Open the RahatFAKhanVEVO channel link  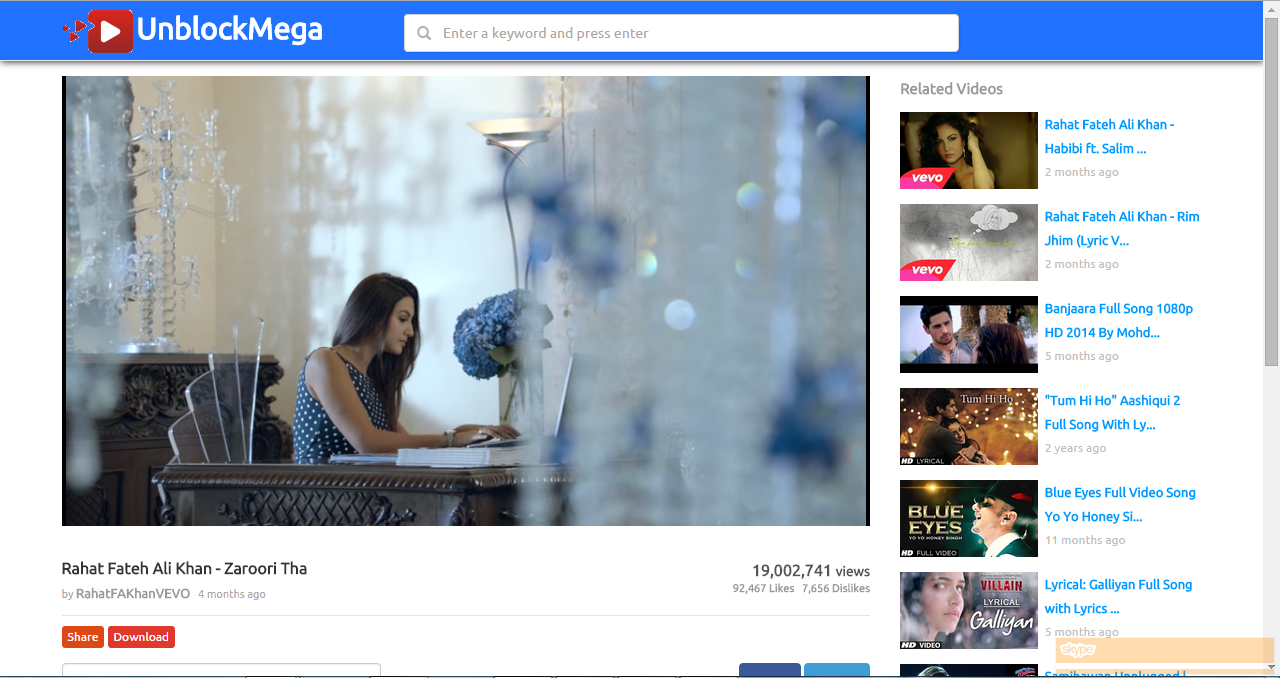[133, 594]
